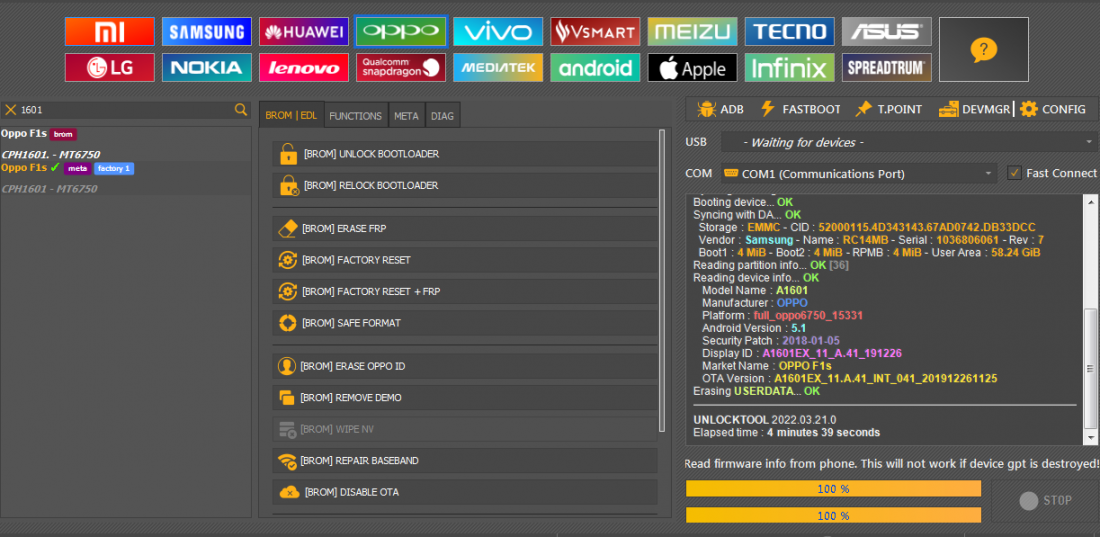The width and height of the screenshot is (1100, 537).
Task: Click Elapsed time text in log
Action: point(786,432)
